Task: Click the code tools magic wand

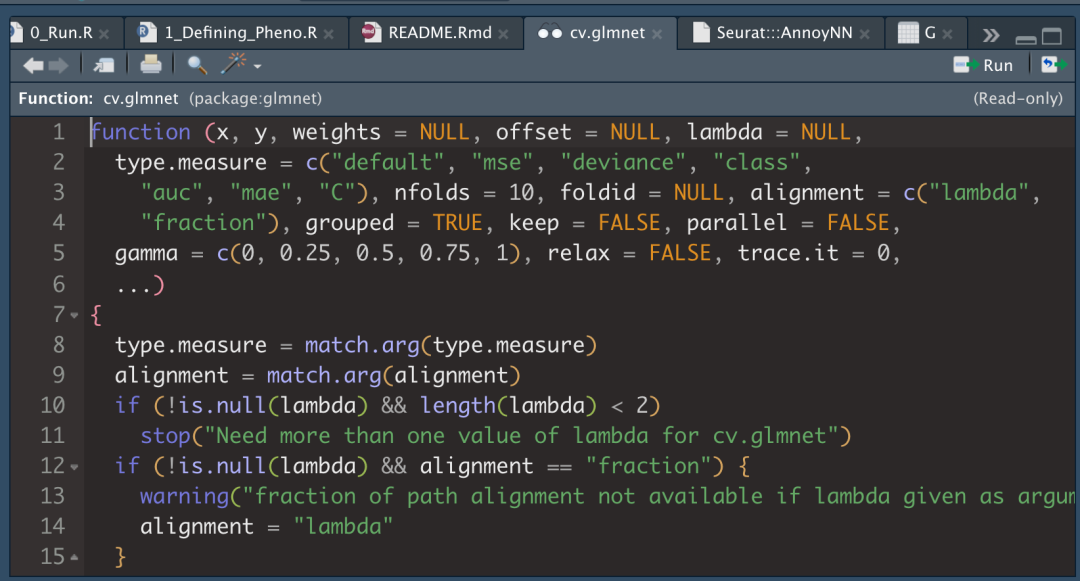Action: click(233, 64)
